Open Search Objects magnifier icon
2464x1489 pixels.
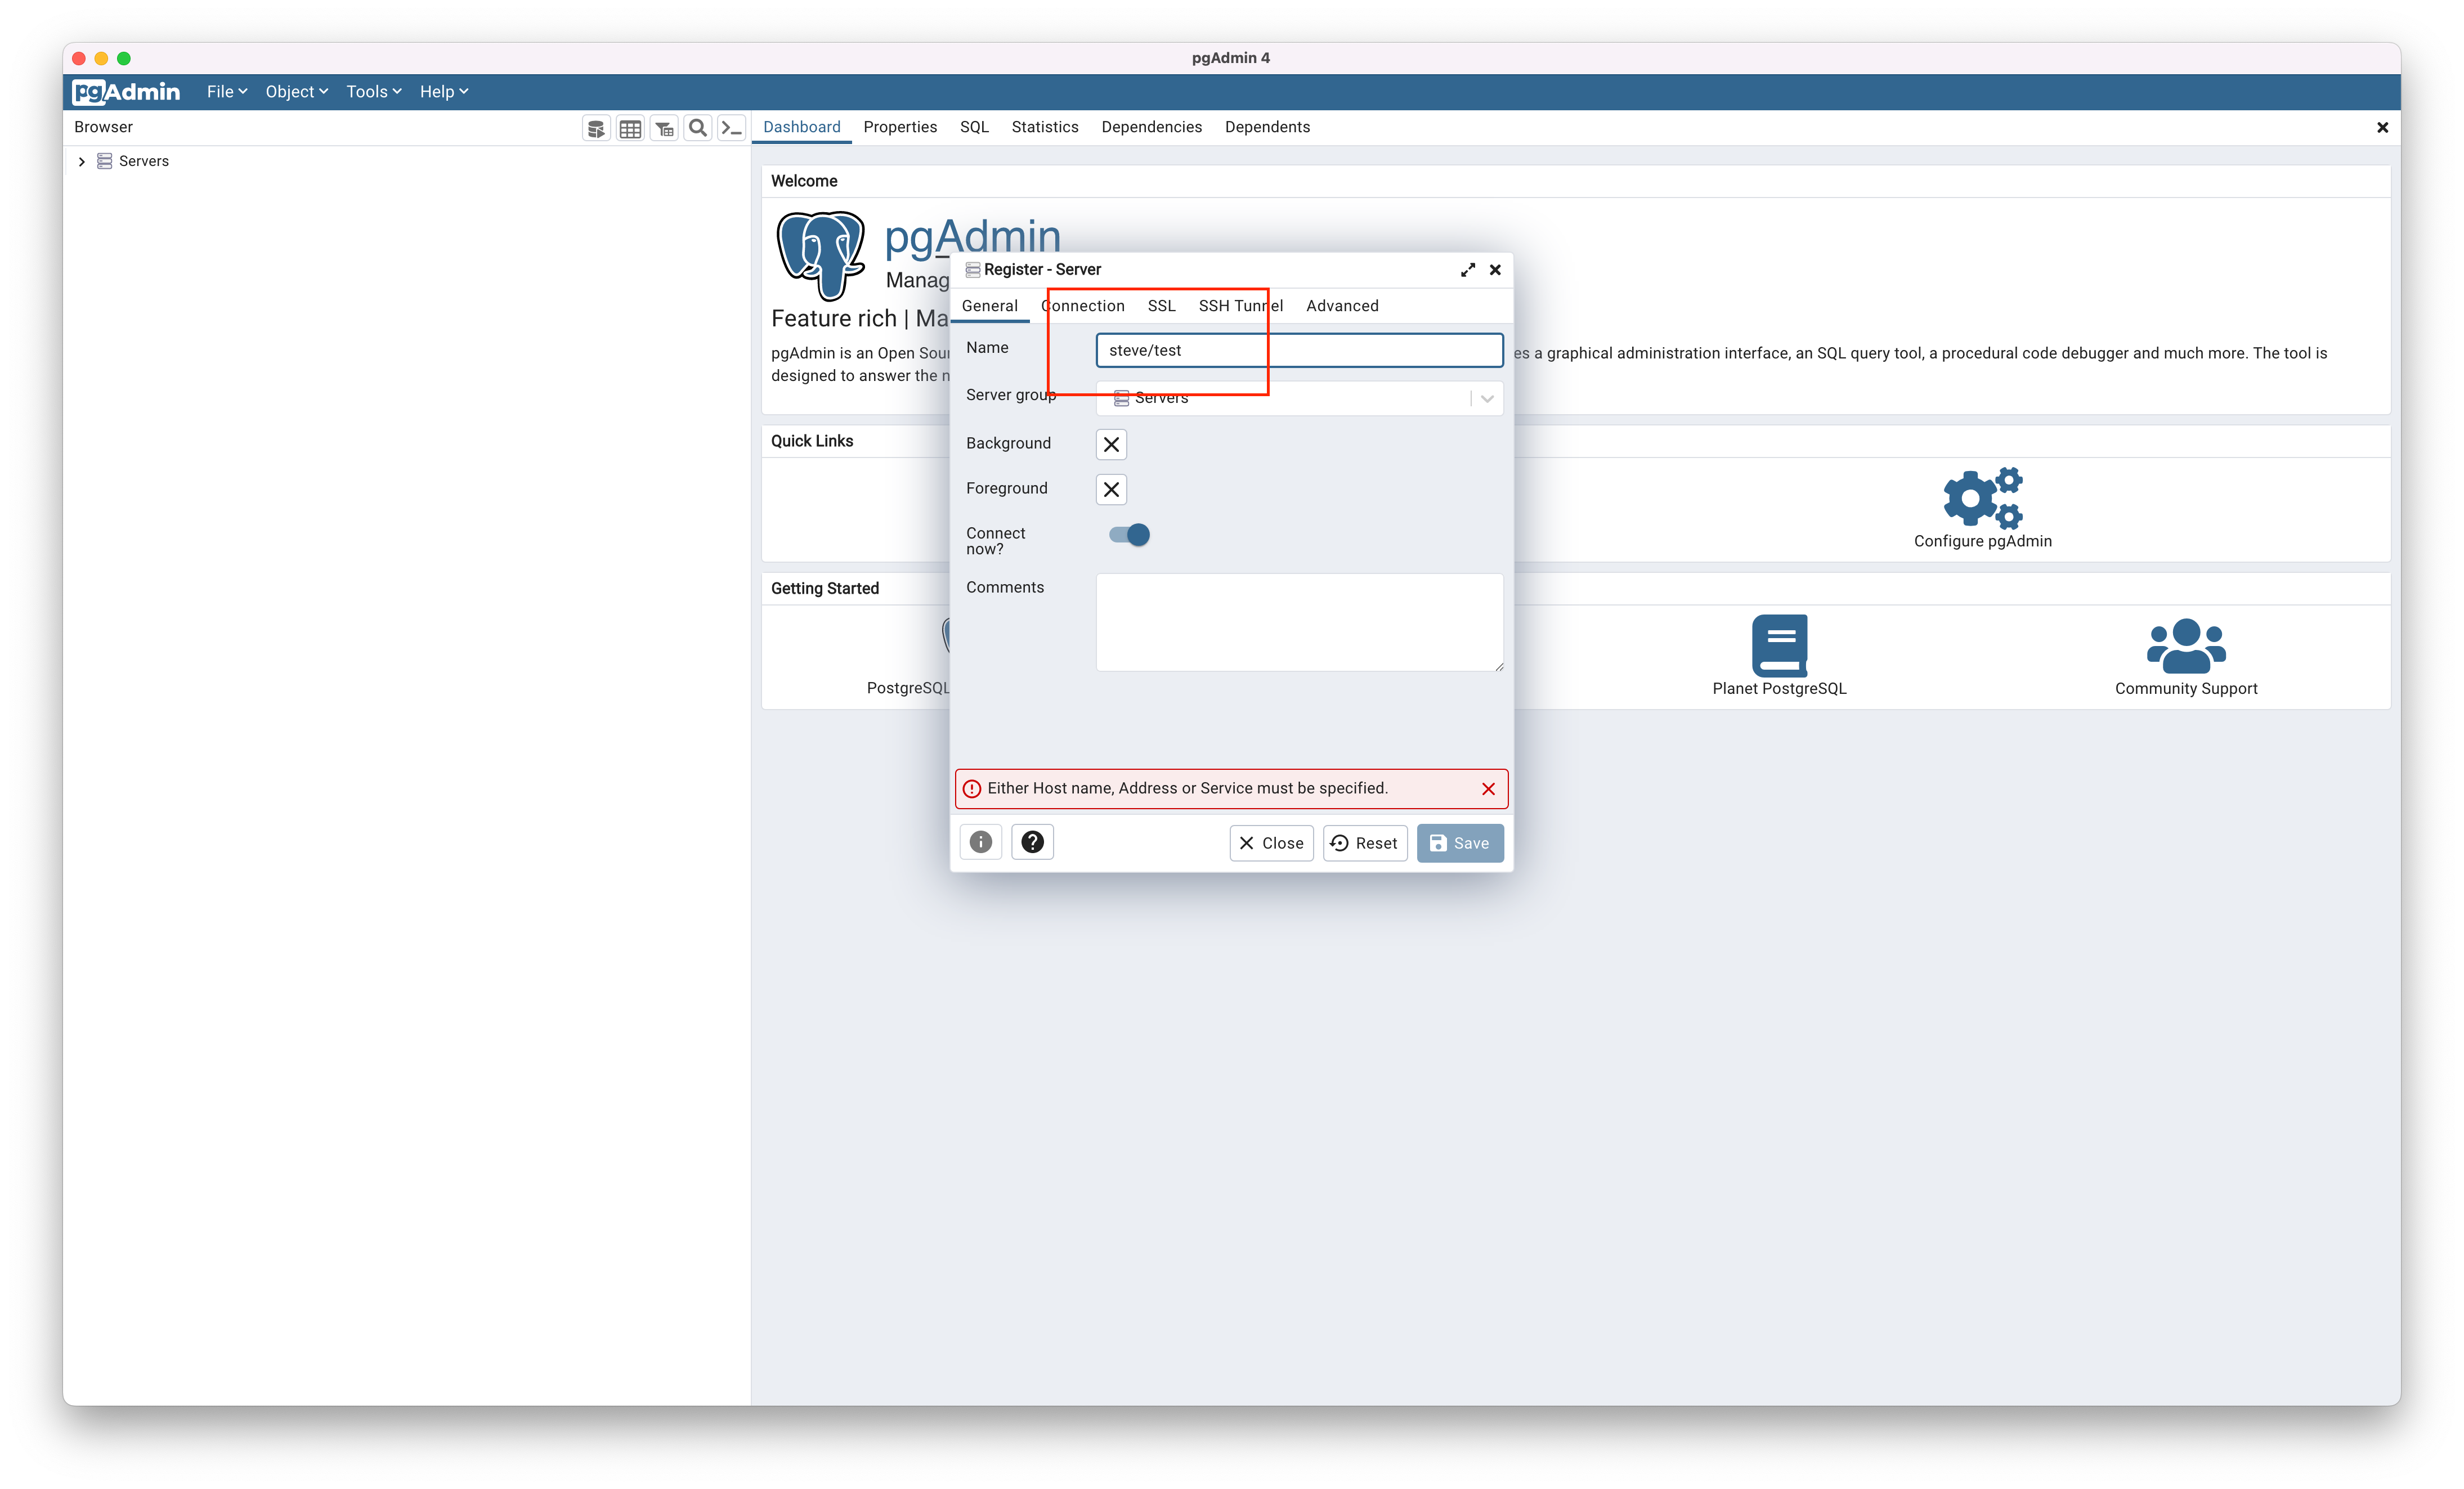pos(698,128)
